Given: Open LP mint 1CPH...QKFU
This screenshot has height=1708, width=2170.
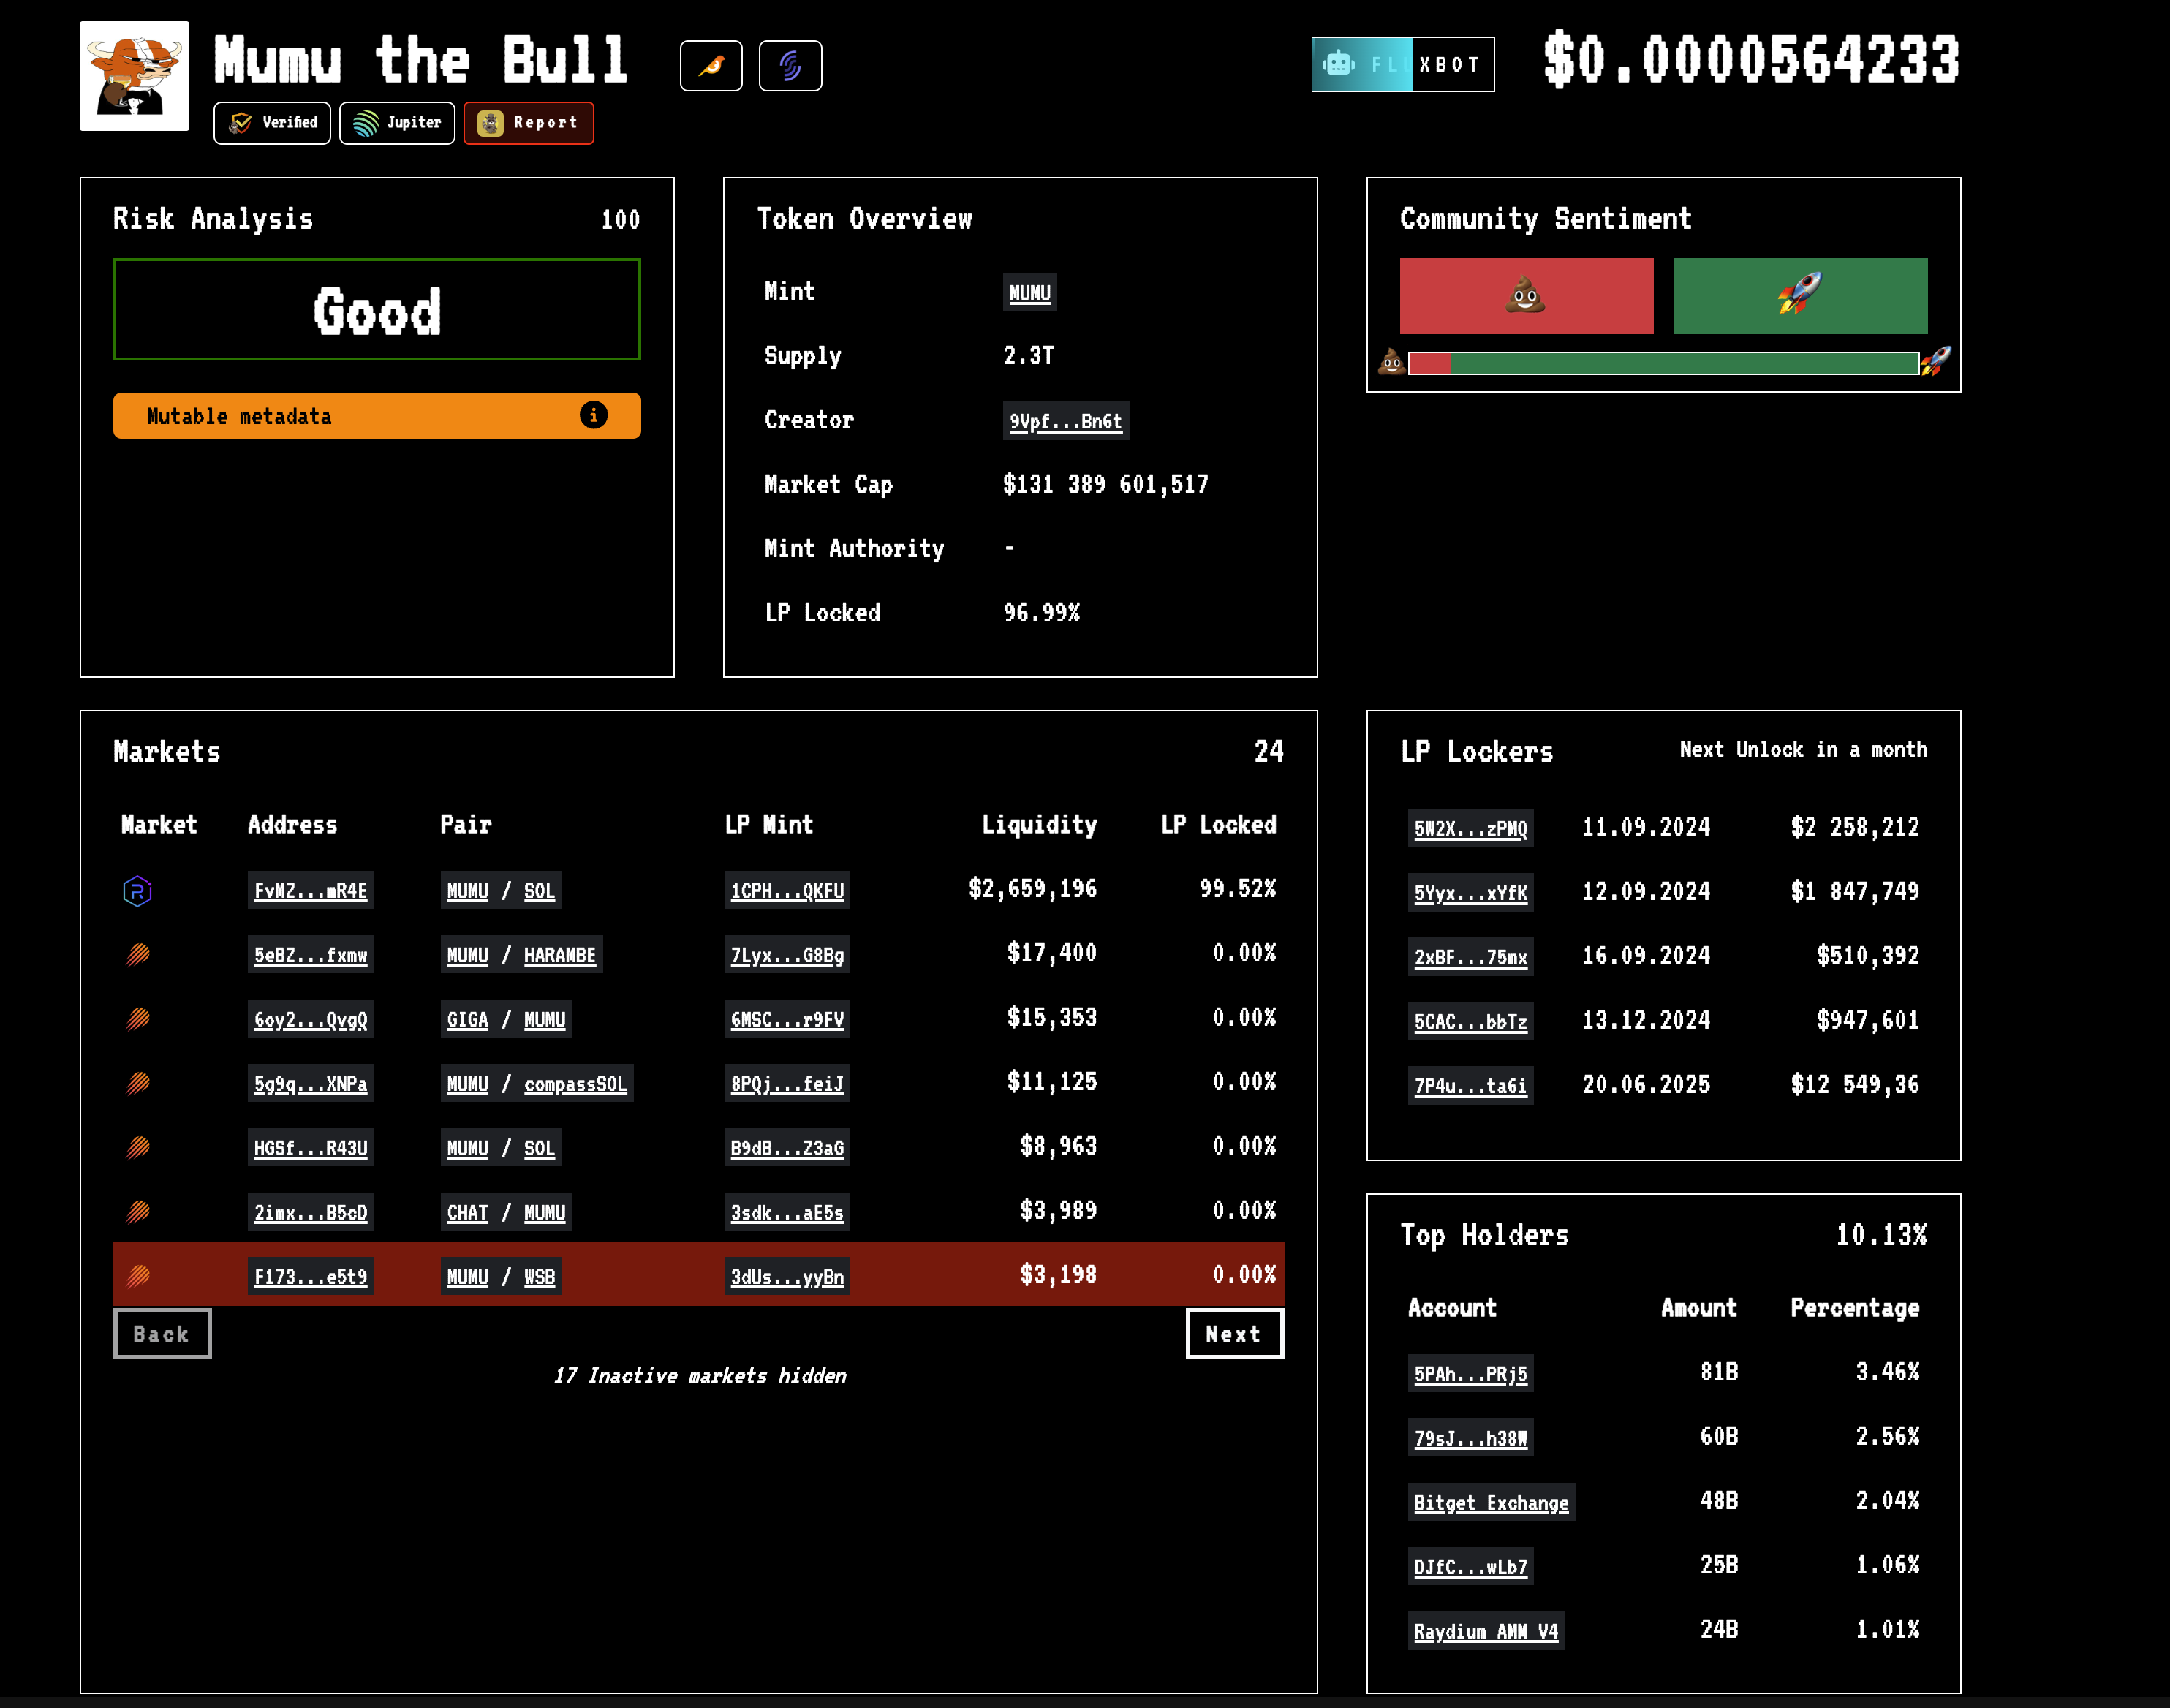Looking at the screenshot, I should click(x=787, y=890).
